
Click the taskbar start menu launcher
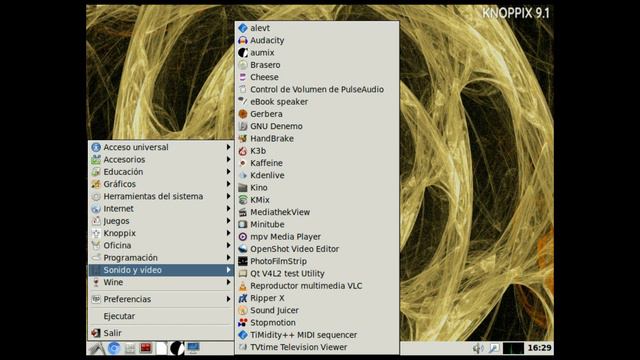click(x=97, y=348)
